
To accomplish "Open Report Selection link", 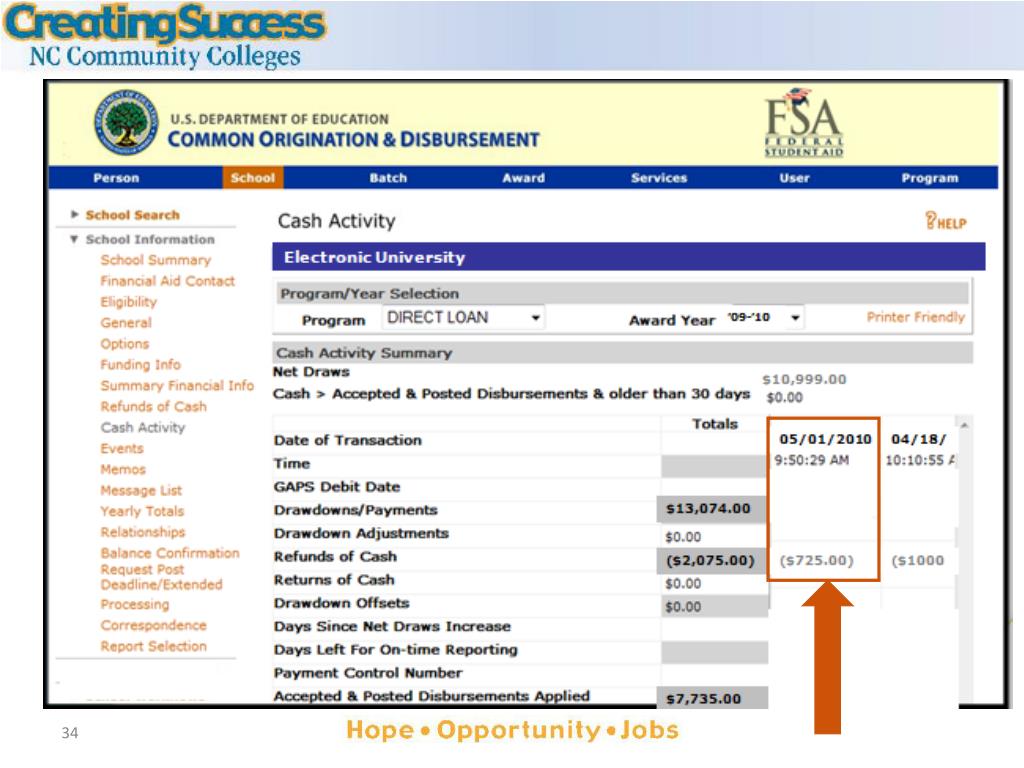I will point(153,646).
